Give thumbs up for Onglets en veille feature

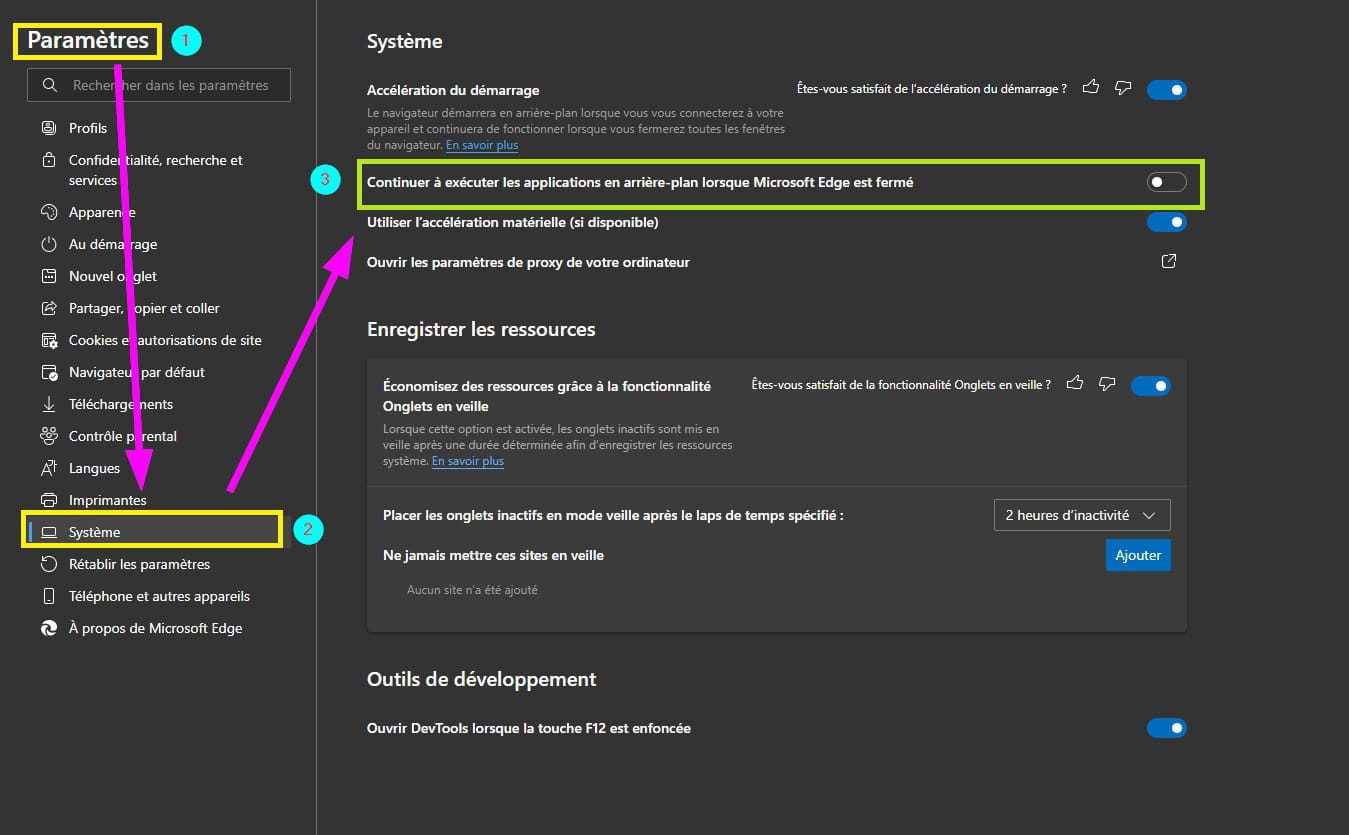(x=1075, y=384)
